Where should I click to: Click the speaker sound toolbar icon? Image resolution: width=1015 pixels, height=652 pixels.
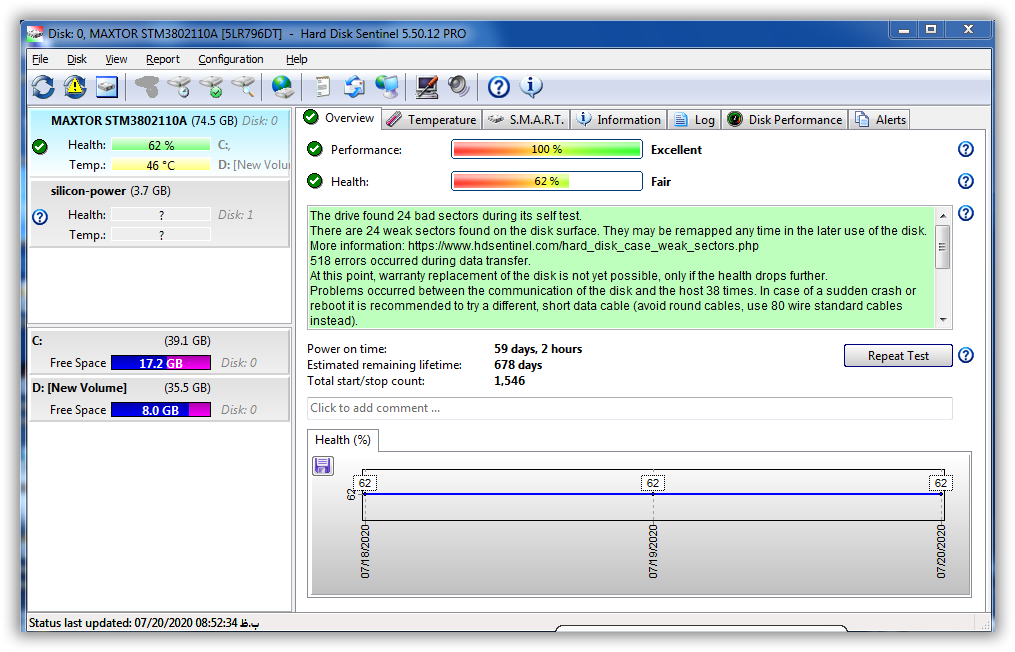[x=459, y=87]
